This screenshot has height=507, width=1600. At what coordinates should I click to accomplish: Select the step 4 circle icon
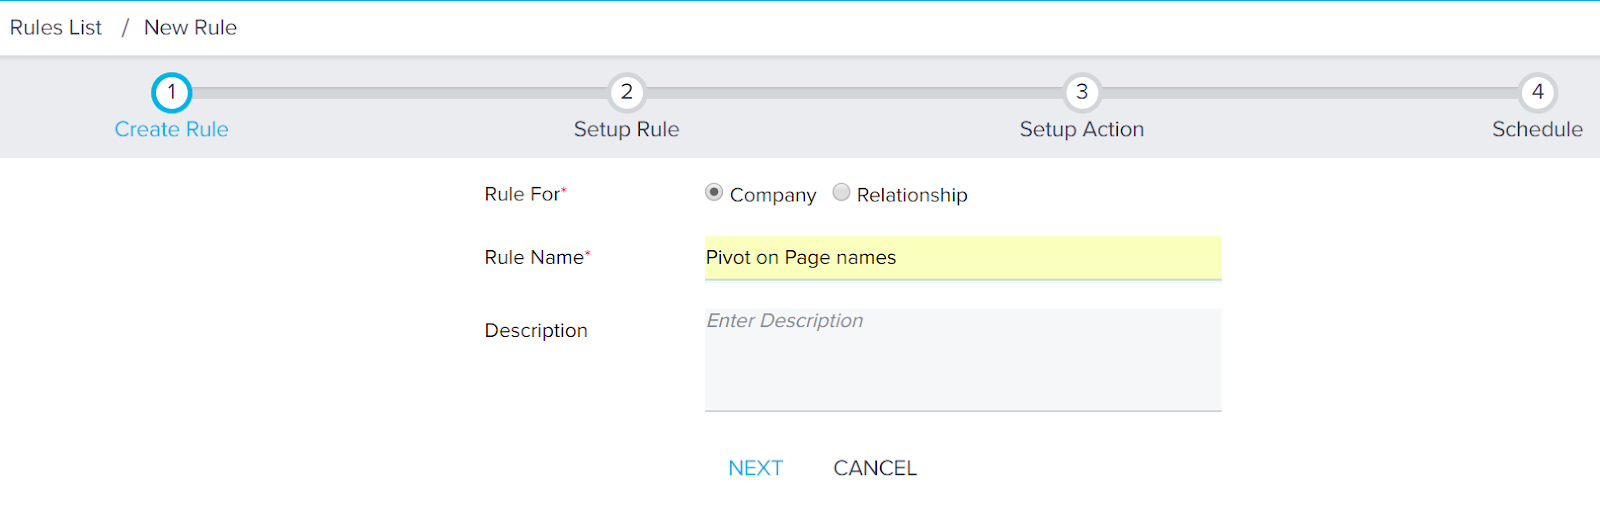pos(1538,93)
